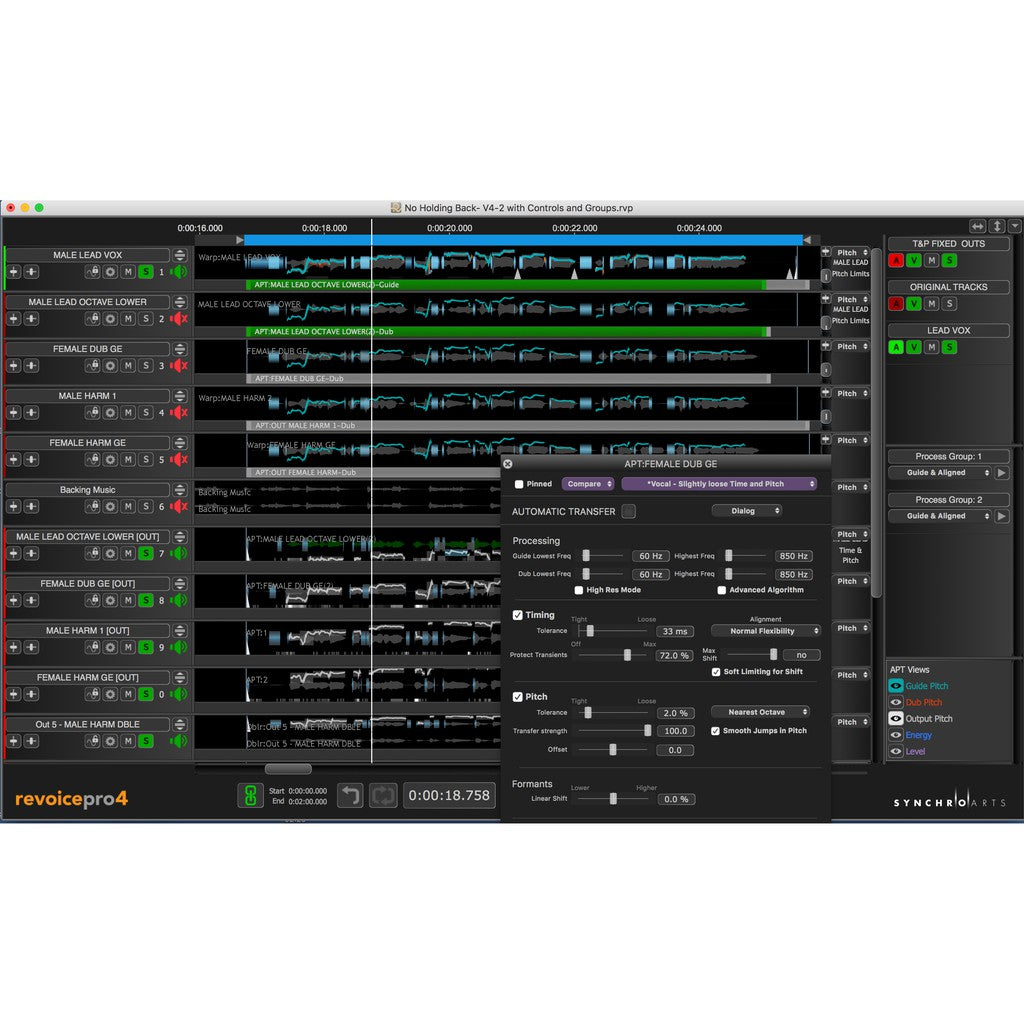This screenshot has width=1024, height=1024.
Task: Enable High Res Mode in the APT dialog
Action: click(579, 590)
